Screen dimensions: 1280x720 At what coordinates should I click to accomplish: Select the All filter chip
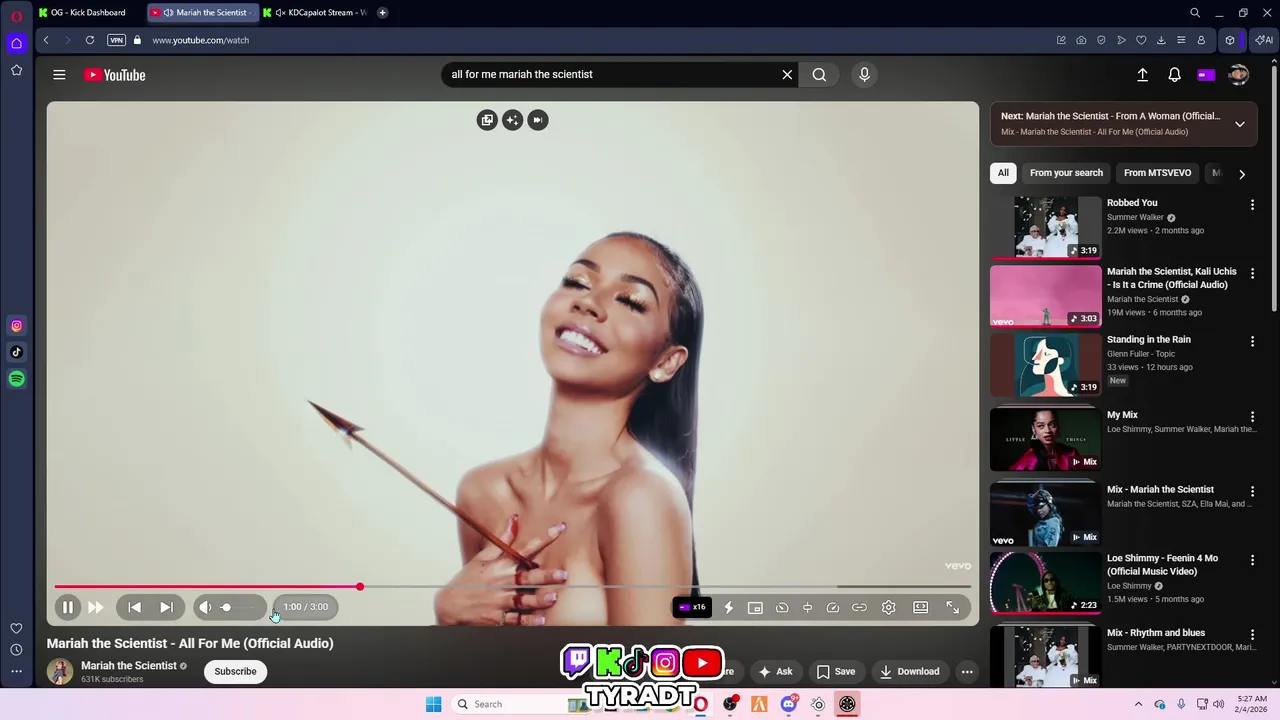click(x=1003, y=173)
